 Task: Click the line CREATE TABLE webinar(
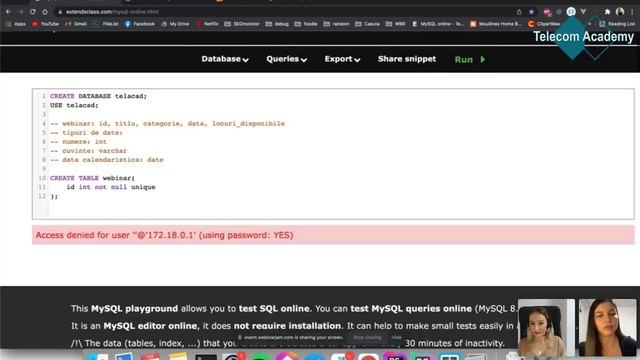pyautogui.click(x=93, y=178)
